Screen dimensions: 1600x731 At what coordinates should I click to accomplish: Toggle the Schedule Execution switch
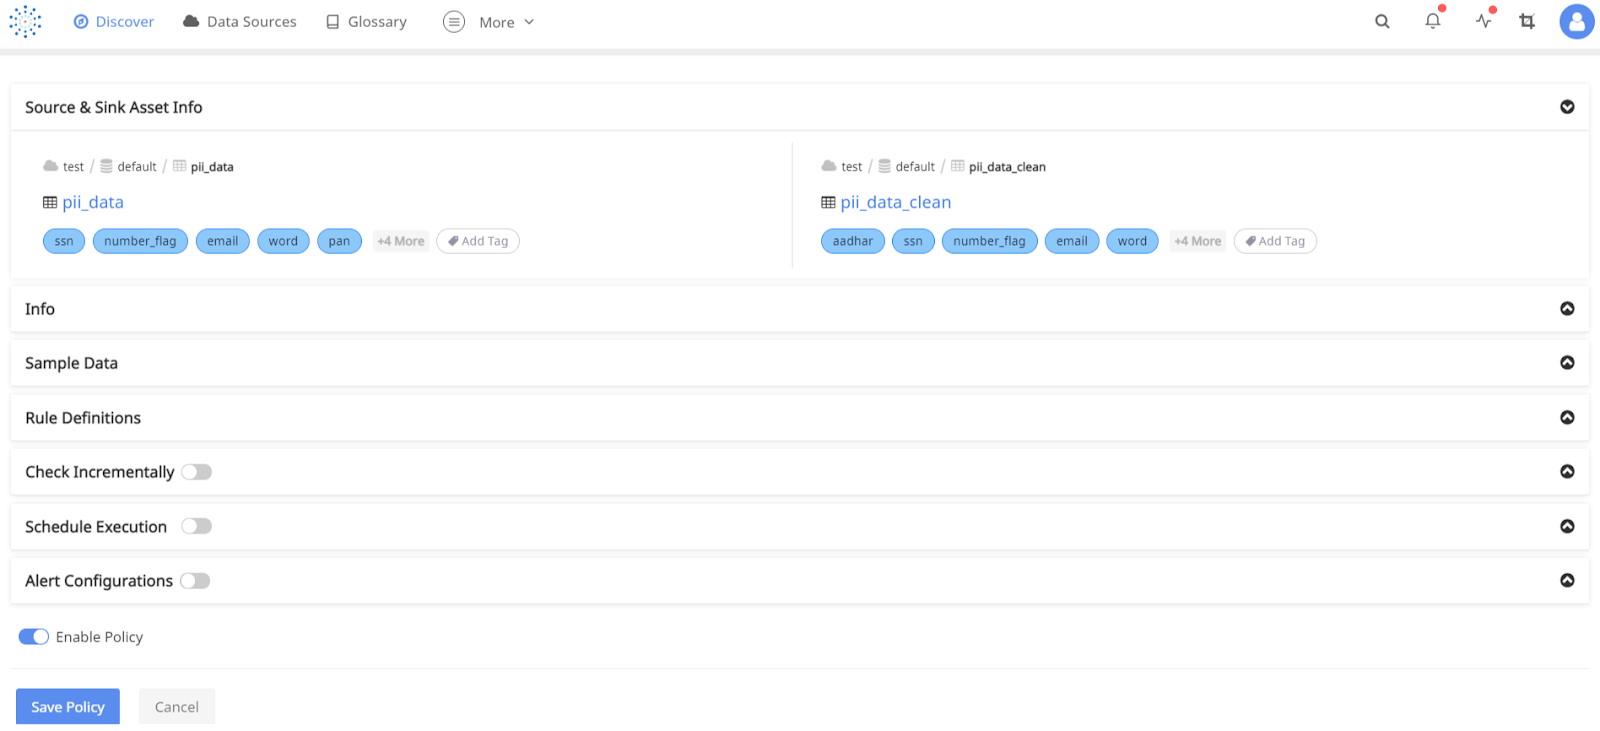[x=196, y=526]
